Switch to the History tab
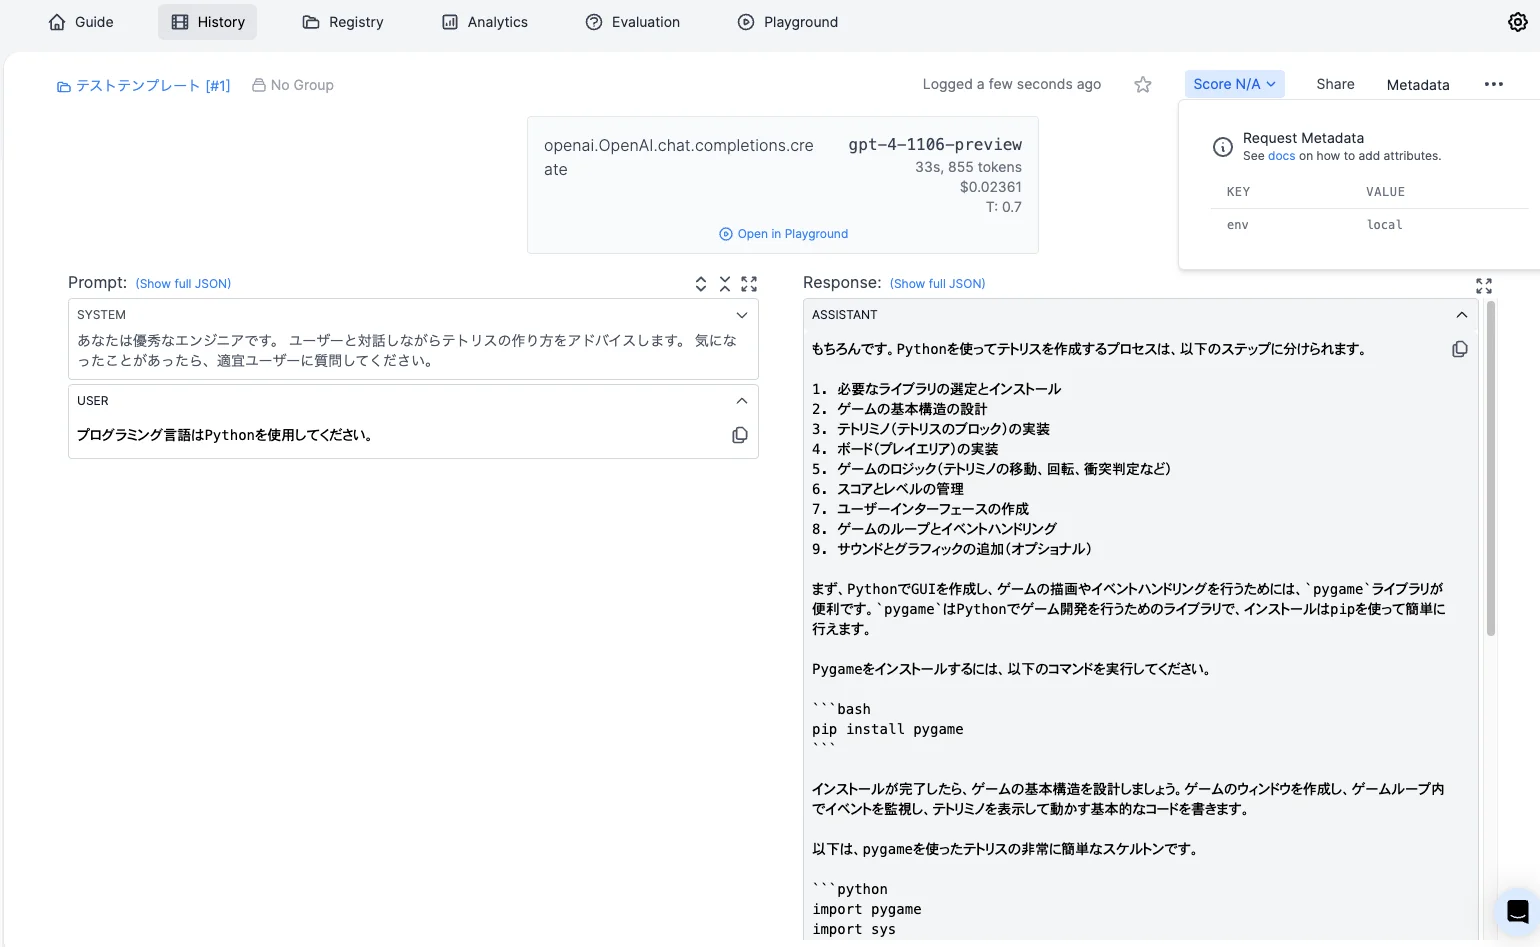This screenshot has width=1540, height=947. [x=207, y=22]
